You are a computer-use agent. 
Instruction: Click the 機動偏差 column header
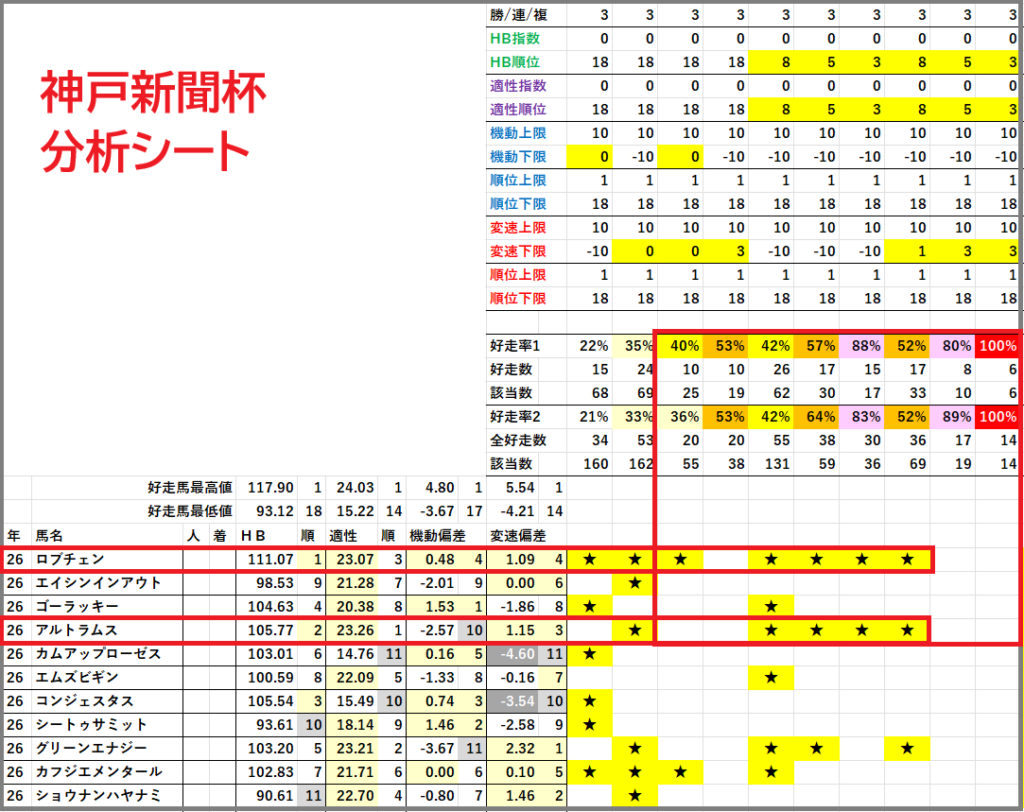tap(438, 536)
